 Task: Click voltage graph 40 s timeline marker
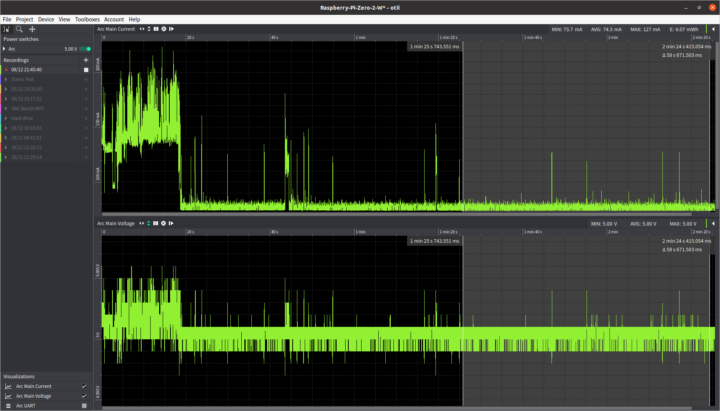[274, 232]
